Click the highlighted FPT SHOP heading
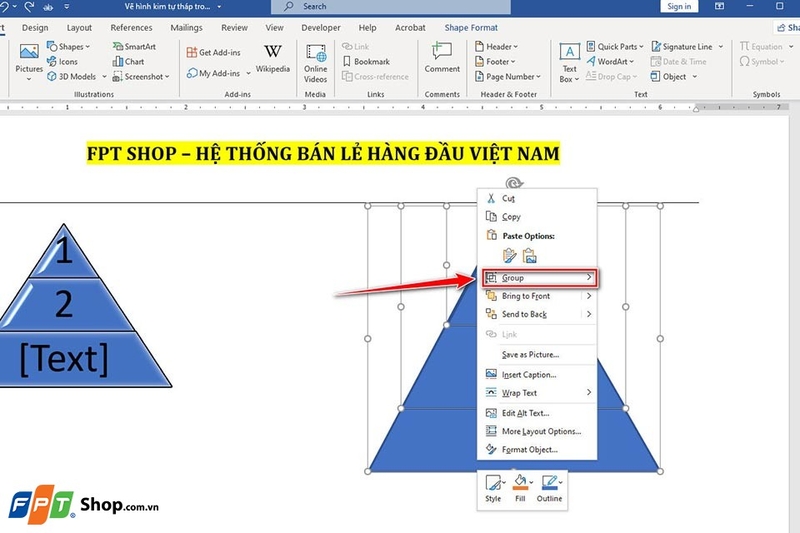This screenshot has width=800, height=533. click(x=323, y=153)
